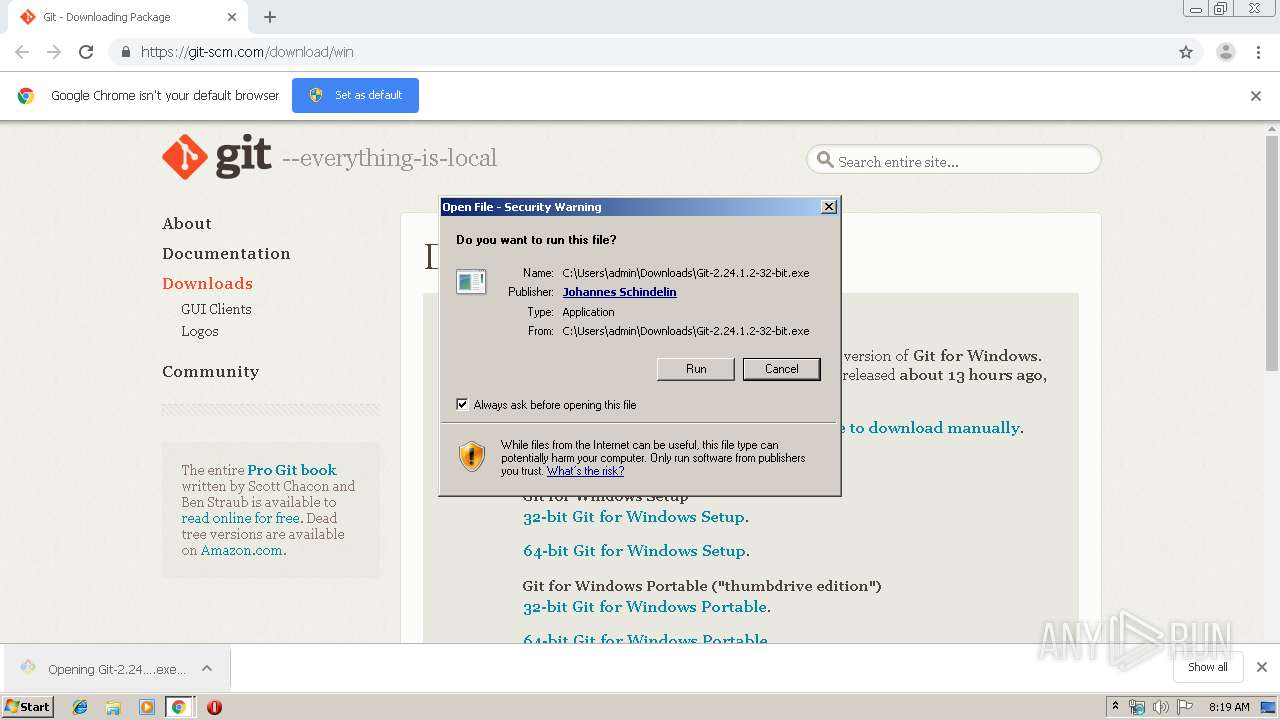Set Chrome as default browser
This screenshot has width=1280, height=720.
pyautogui.click(x=355, y=95)
